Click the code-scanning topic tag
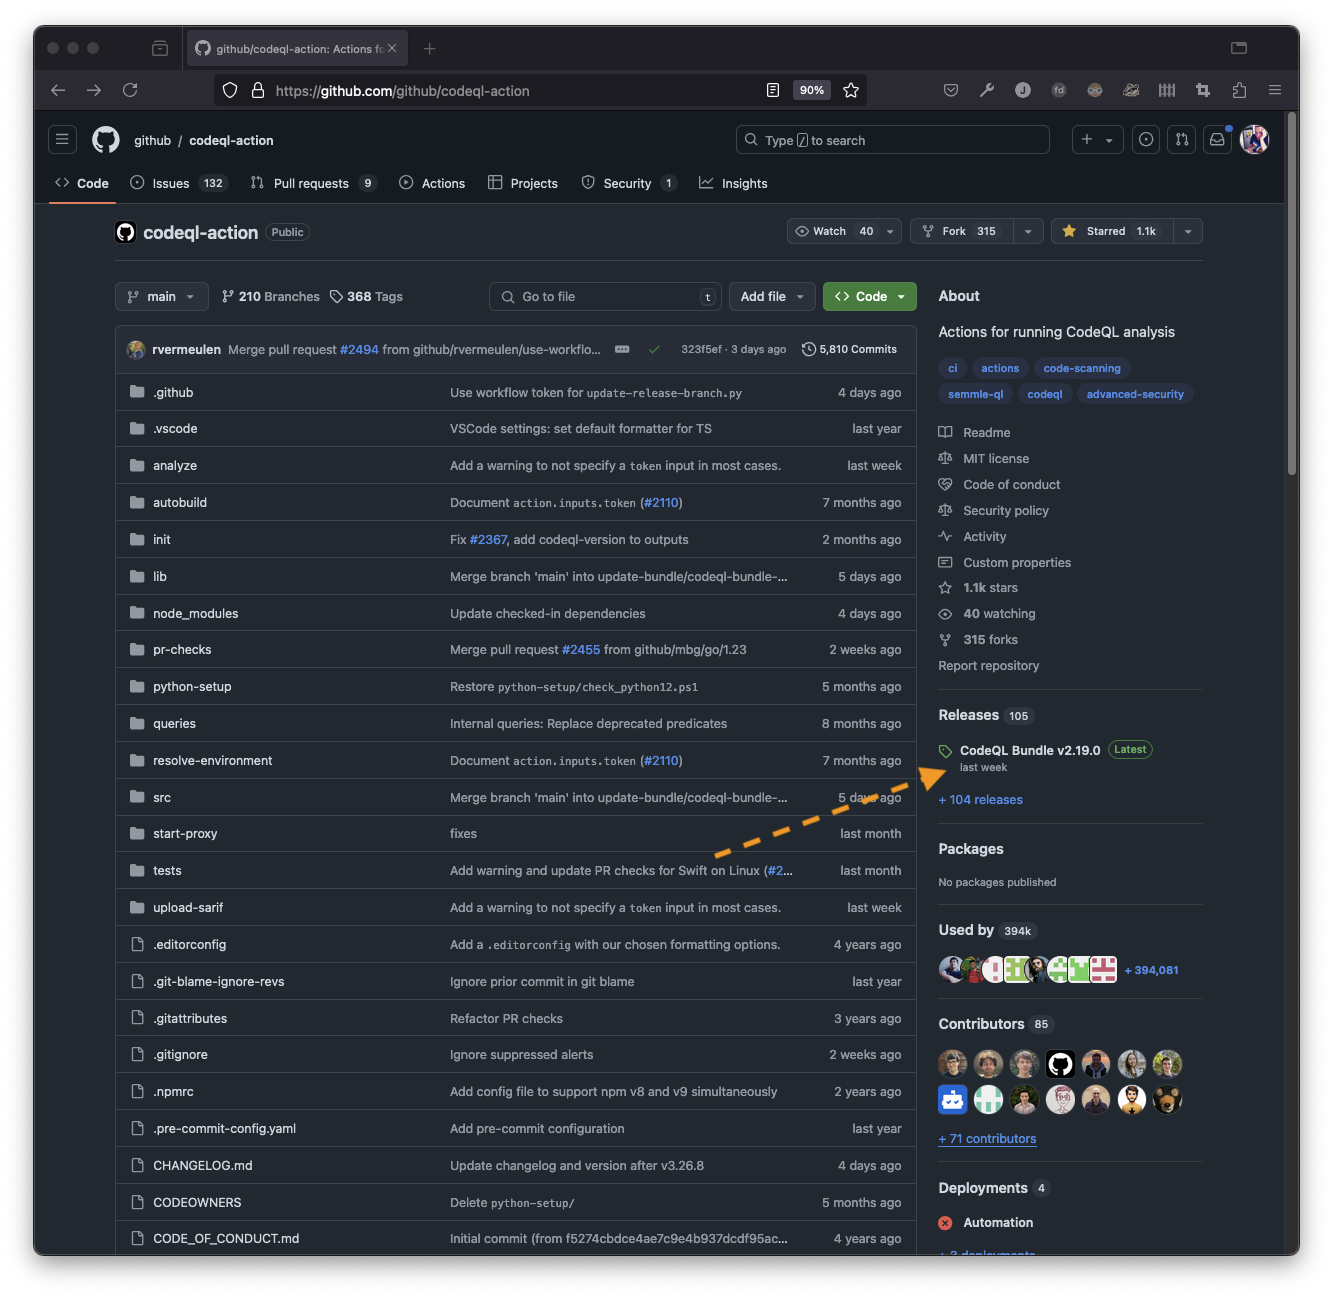The height and width of the screenshot is (1297, 1333). [1081, 368]
